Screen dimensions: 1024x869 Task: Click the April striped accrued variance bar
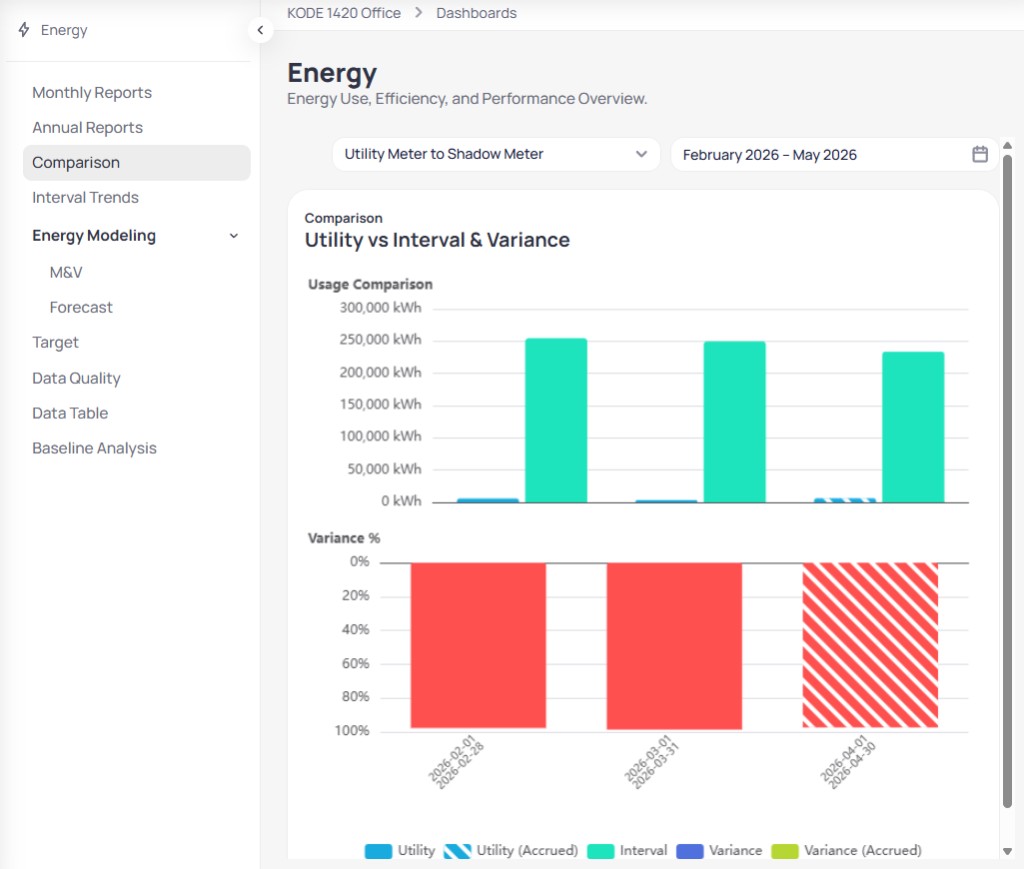870,645
